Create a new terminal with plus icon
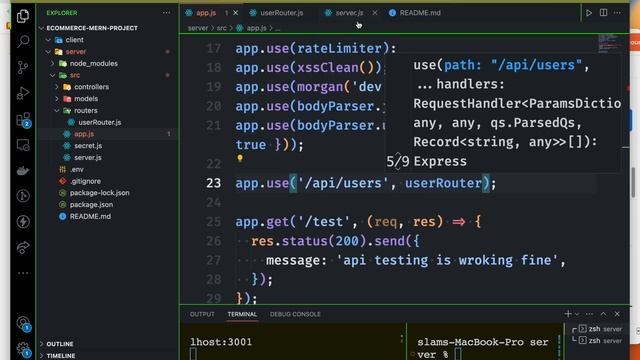This screenshot has width=640, height=360. (x=568, y=314)
